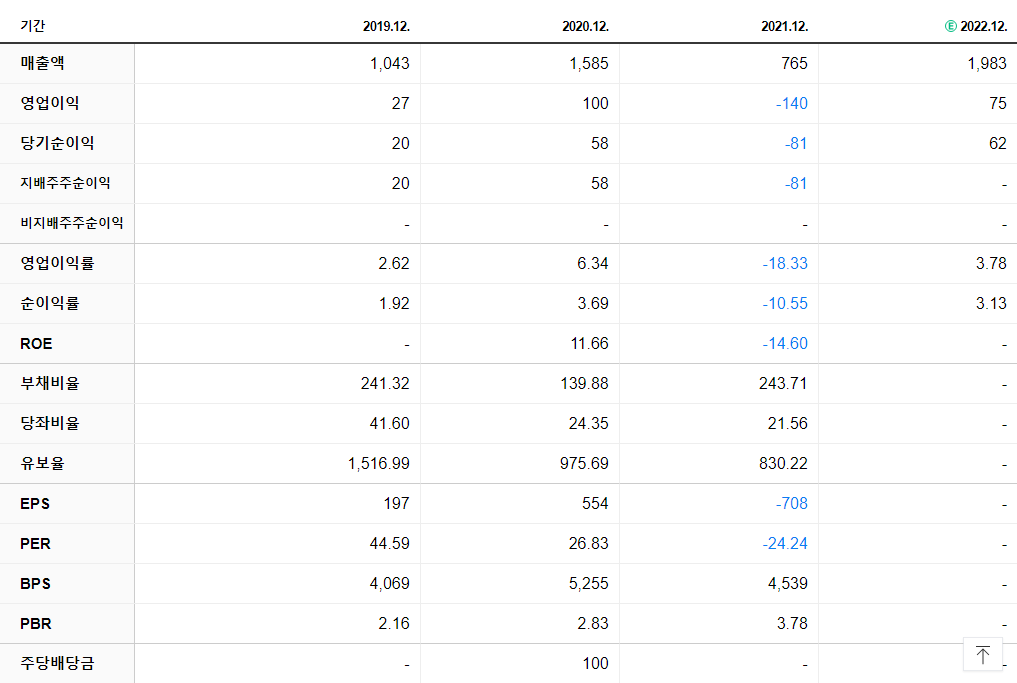Click the 3.69 net margin value
Image resolution: width=1017 pixels, height=683 pixels.
click(592, 304)
